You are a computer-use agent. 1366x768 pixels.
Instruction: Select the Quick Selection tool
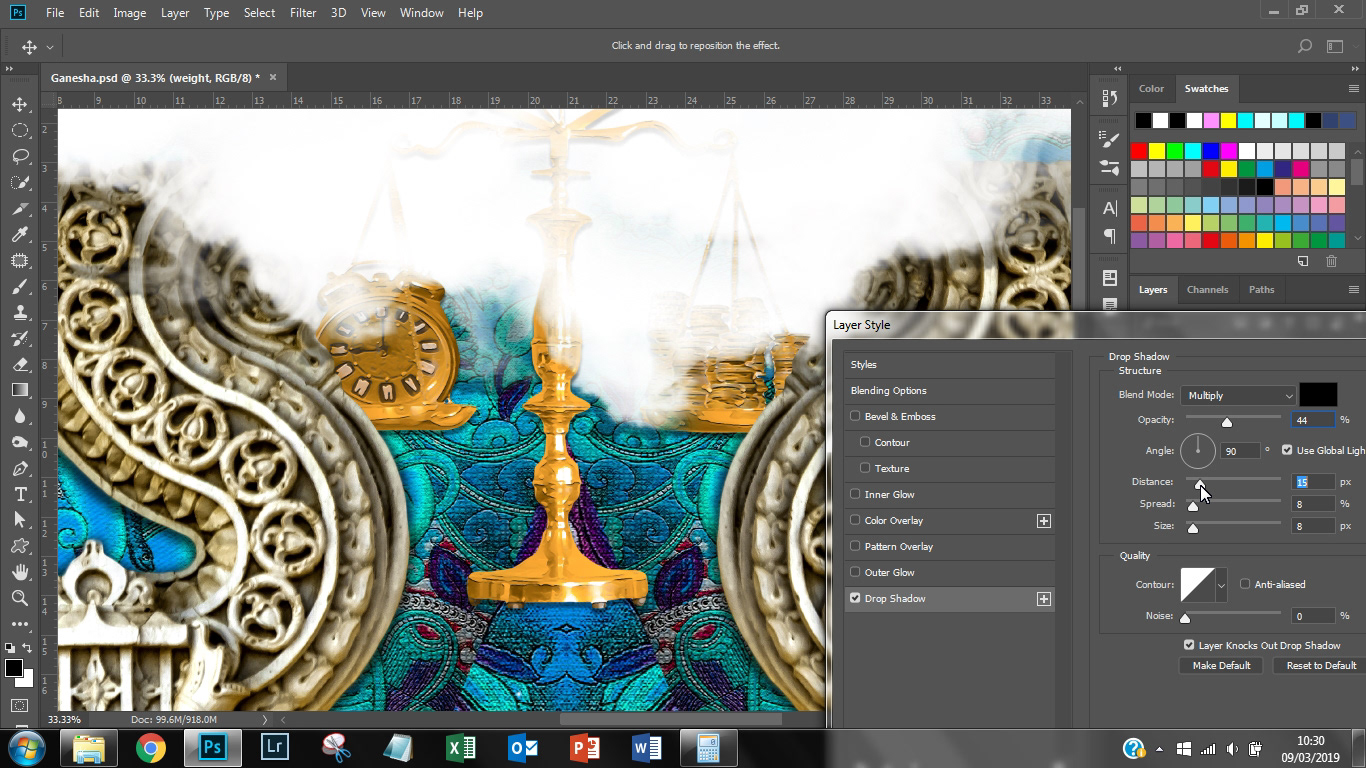(x=20, y=183)
